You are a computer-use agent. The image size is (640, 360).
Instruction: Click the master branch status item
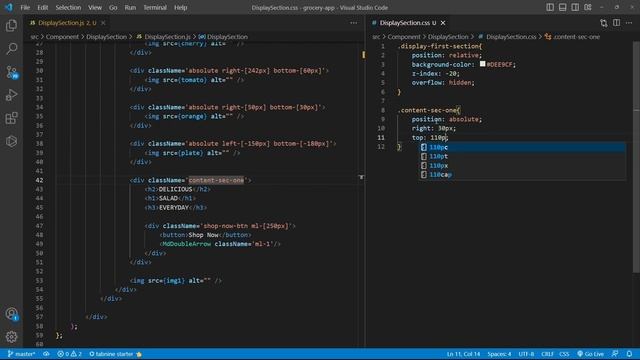click(x=21, y=354)
